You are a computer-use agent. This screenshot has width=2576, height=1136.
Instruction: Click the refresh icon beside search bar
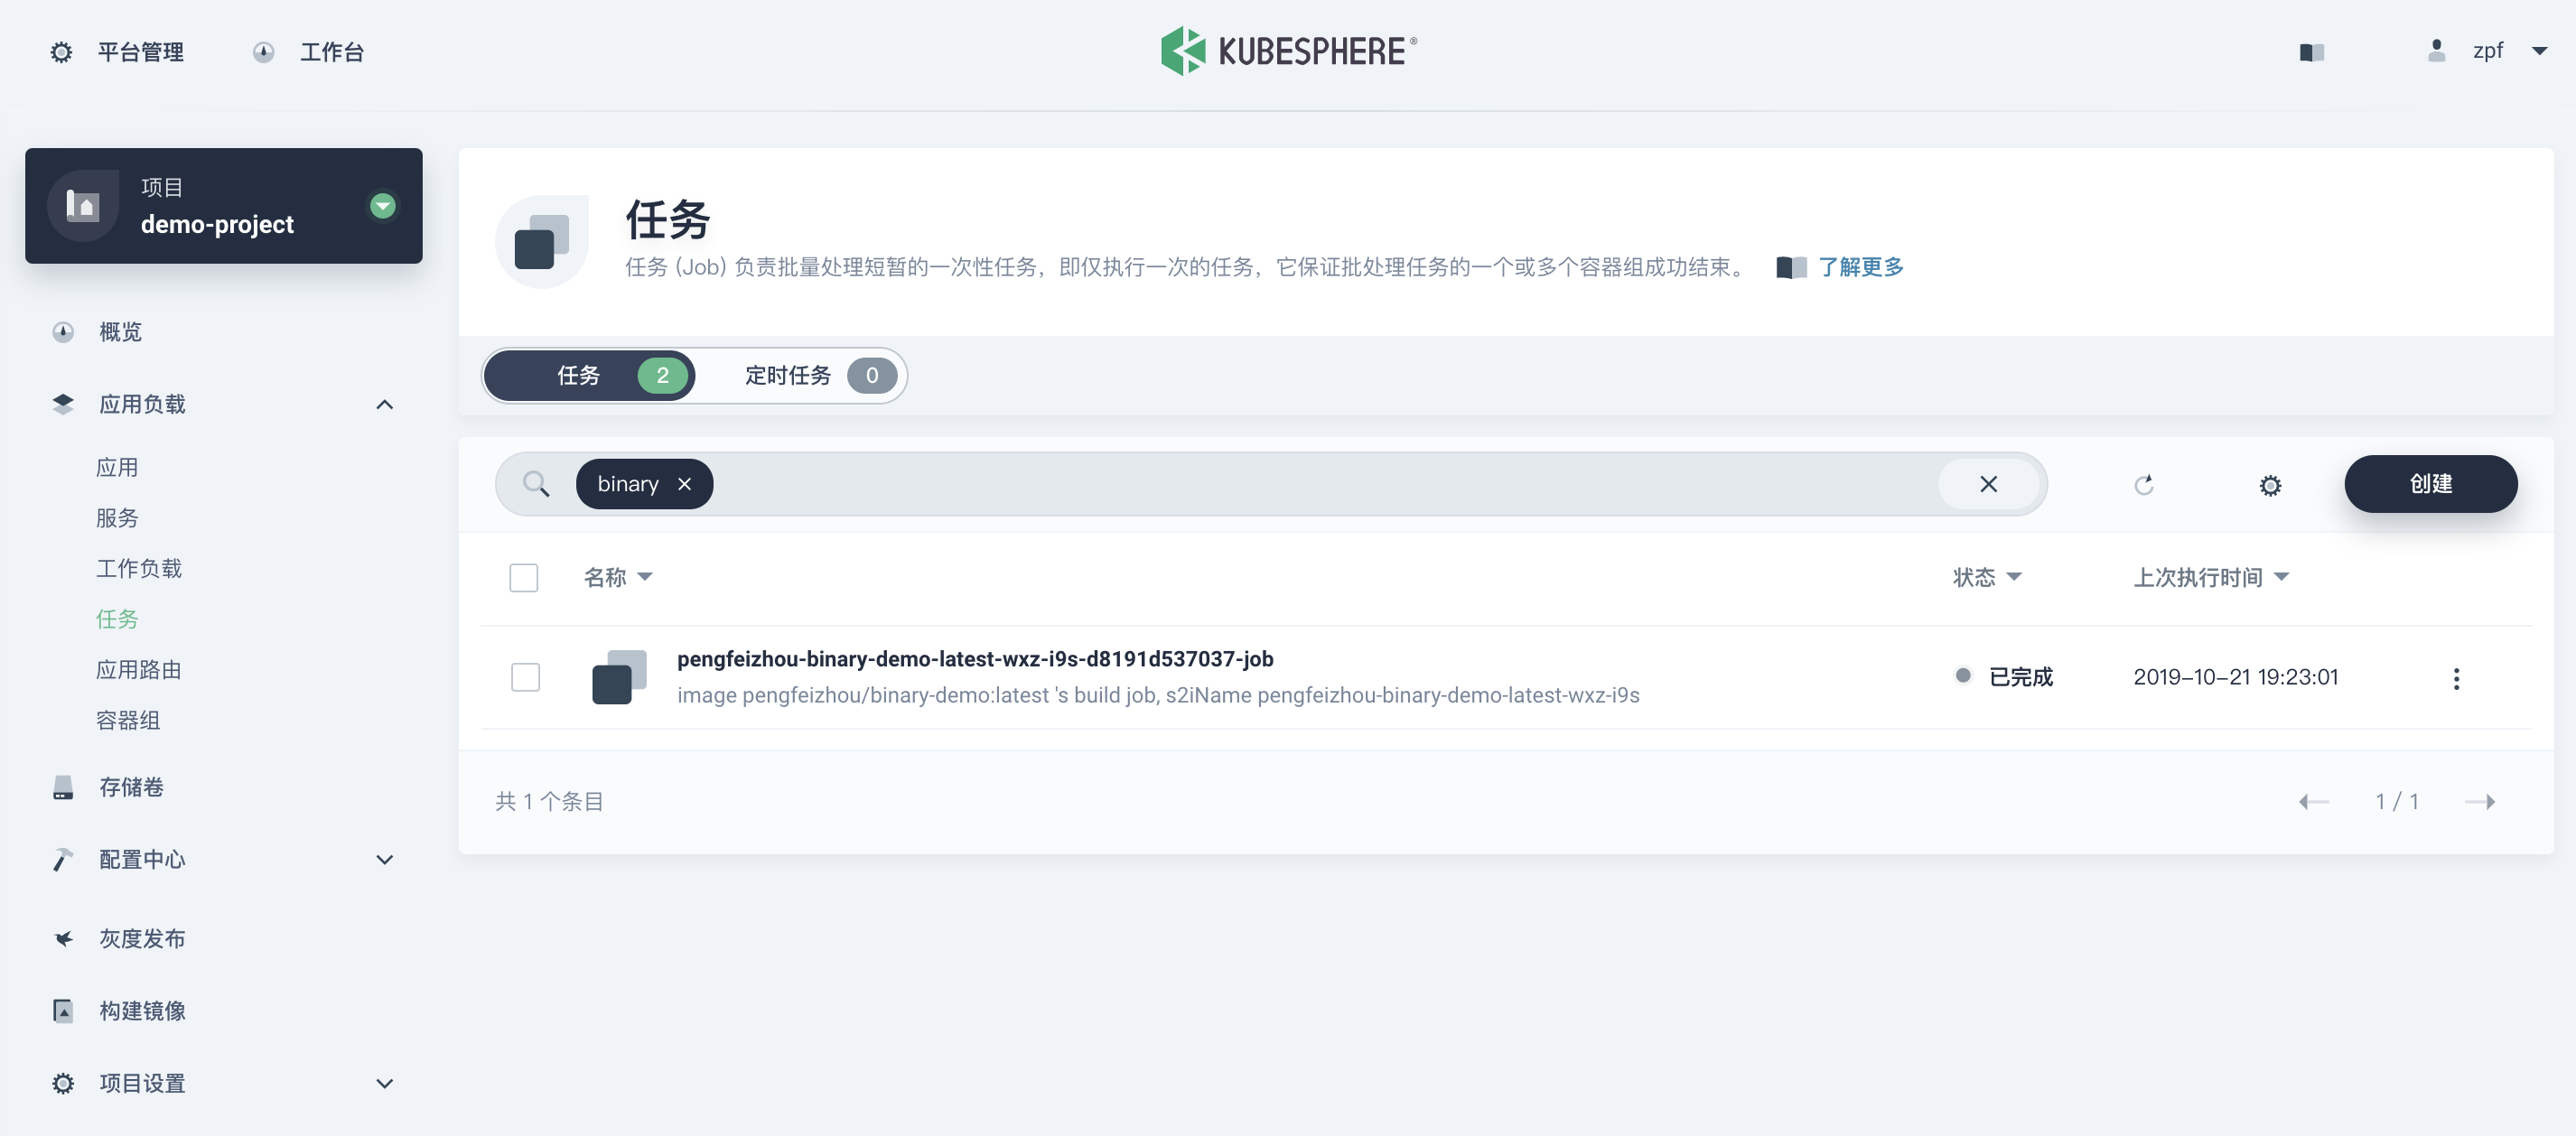pos(2143,485)
